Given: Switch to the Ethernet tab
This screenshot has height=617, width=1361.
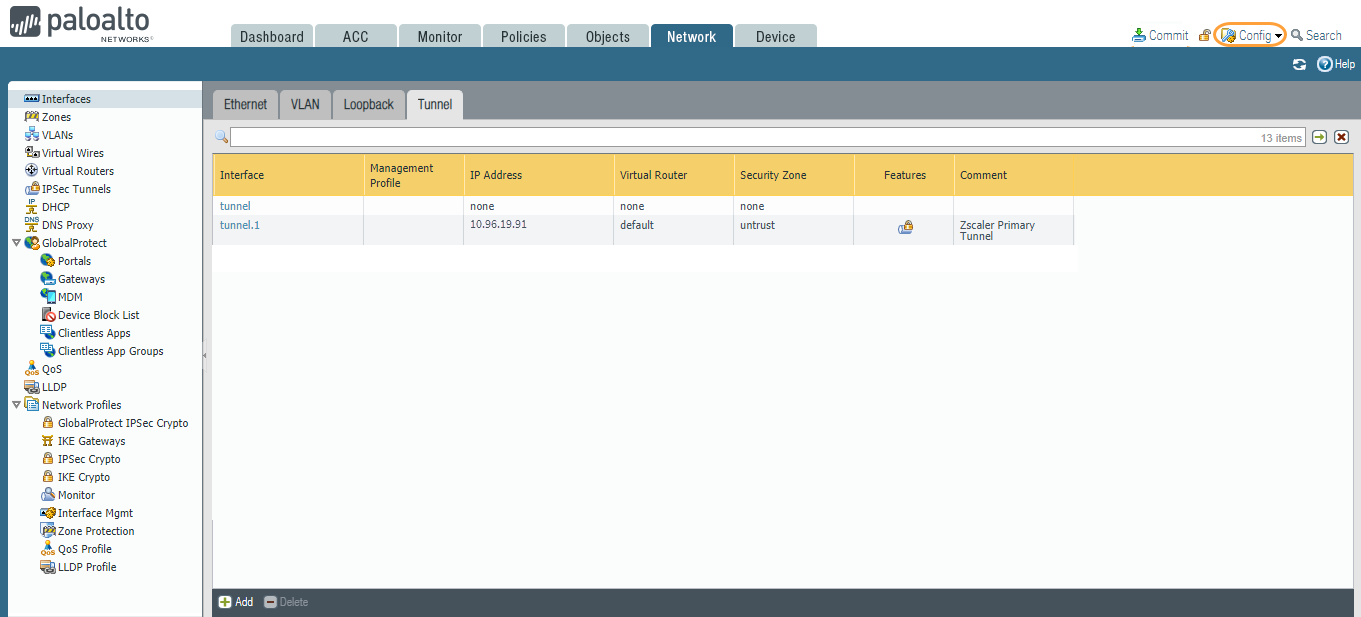Looking at the screenshot, I should [x=245, y=104].
